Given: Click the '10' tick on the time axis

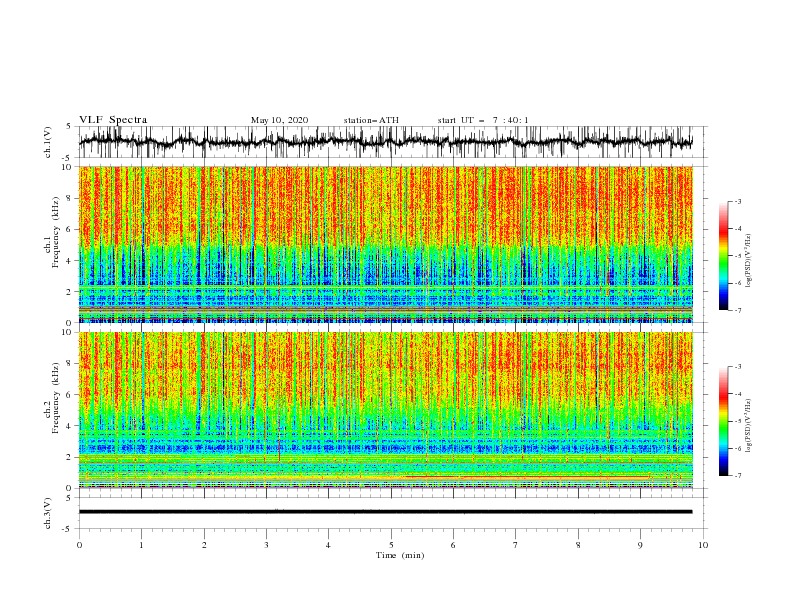Looking at the screenshot, I should [703, 545].
